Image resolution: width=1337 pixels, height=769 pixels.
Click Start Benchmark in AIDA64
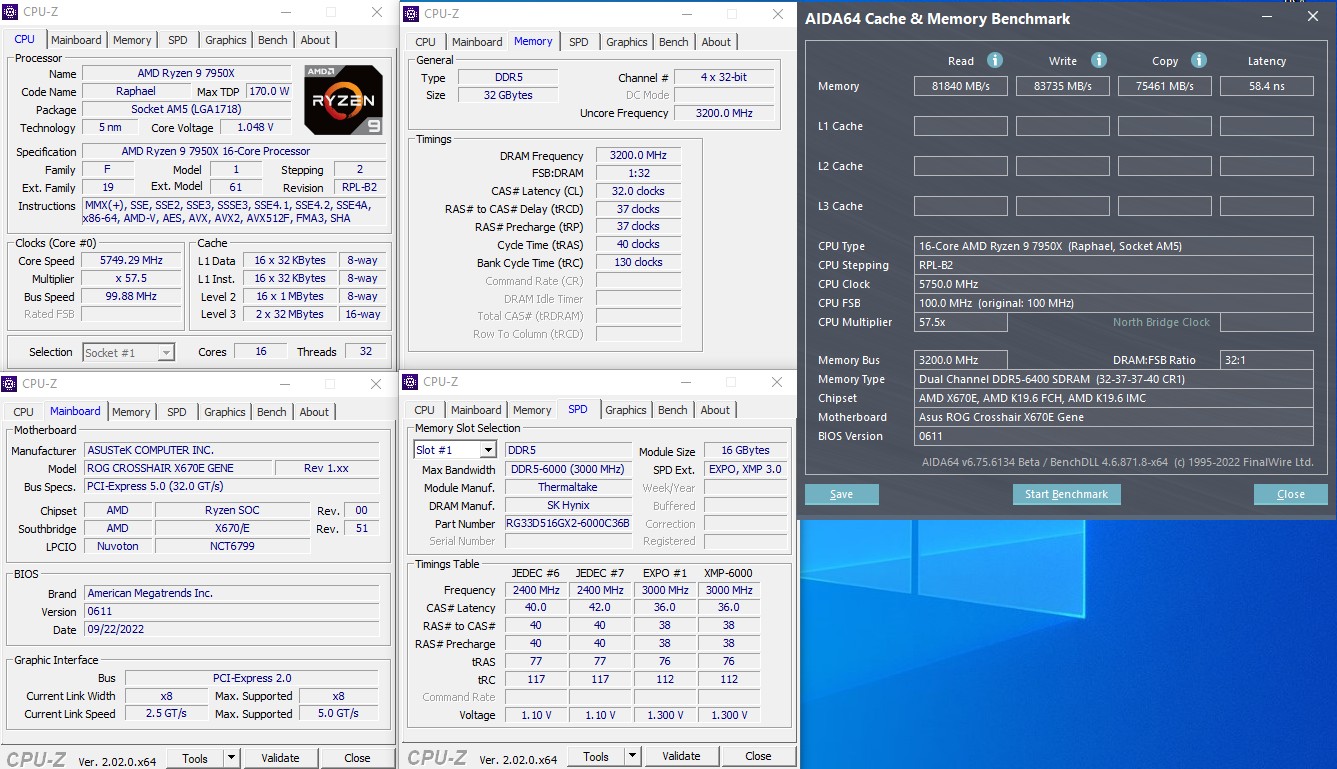1067,494
